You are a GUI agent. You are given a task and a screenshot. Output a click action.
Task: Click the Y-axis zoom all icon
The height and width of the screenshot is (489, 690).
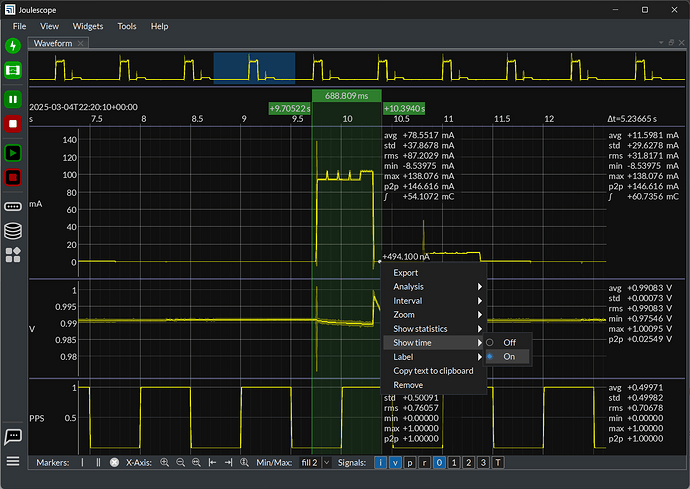click(x=245, y=462)
